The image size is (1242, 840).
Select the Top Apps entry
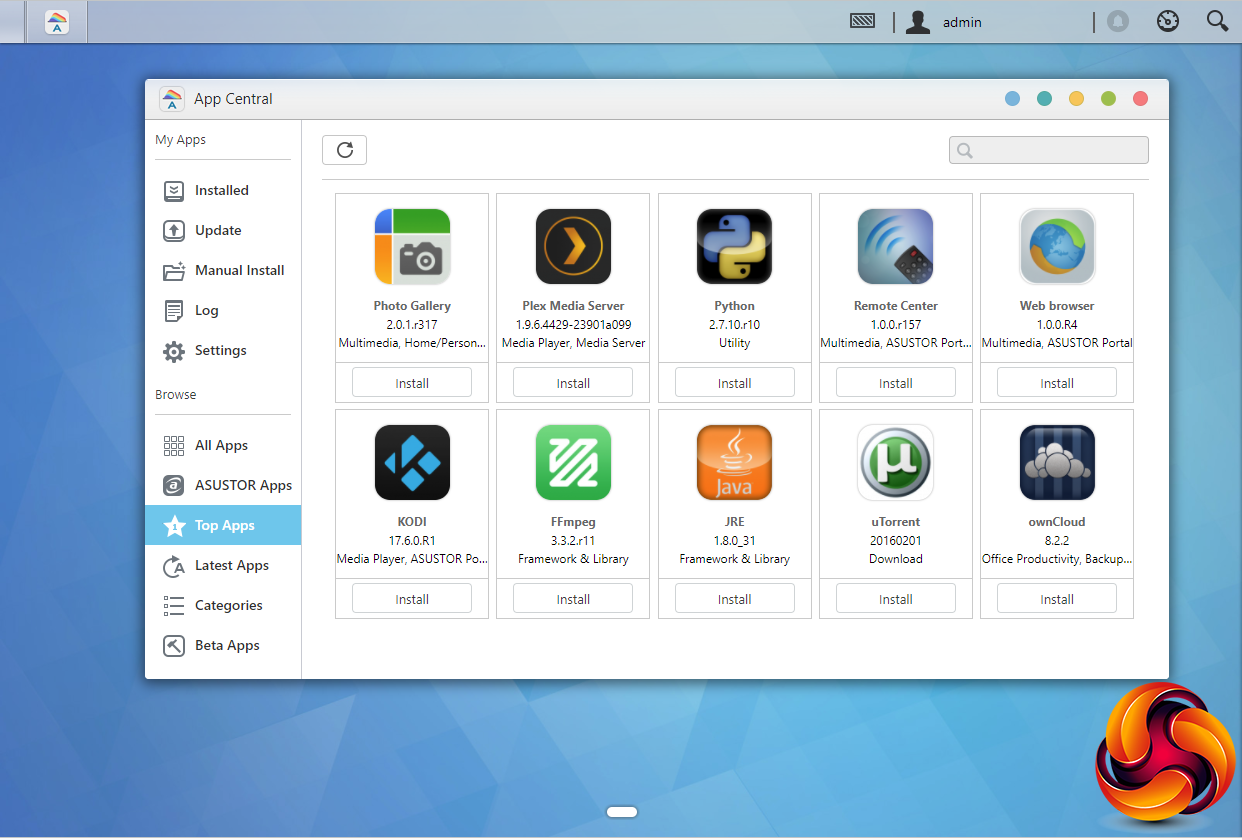pos(223,525)
